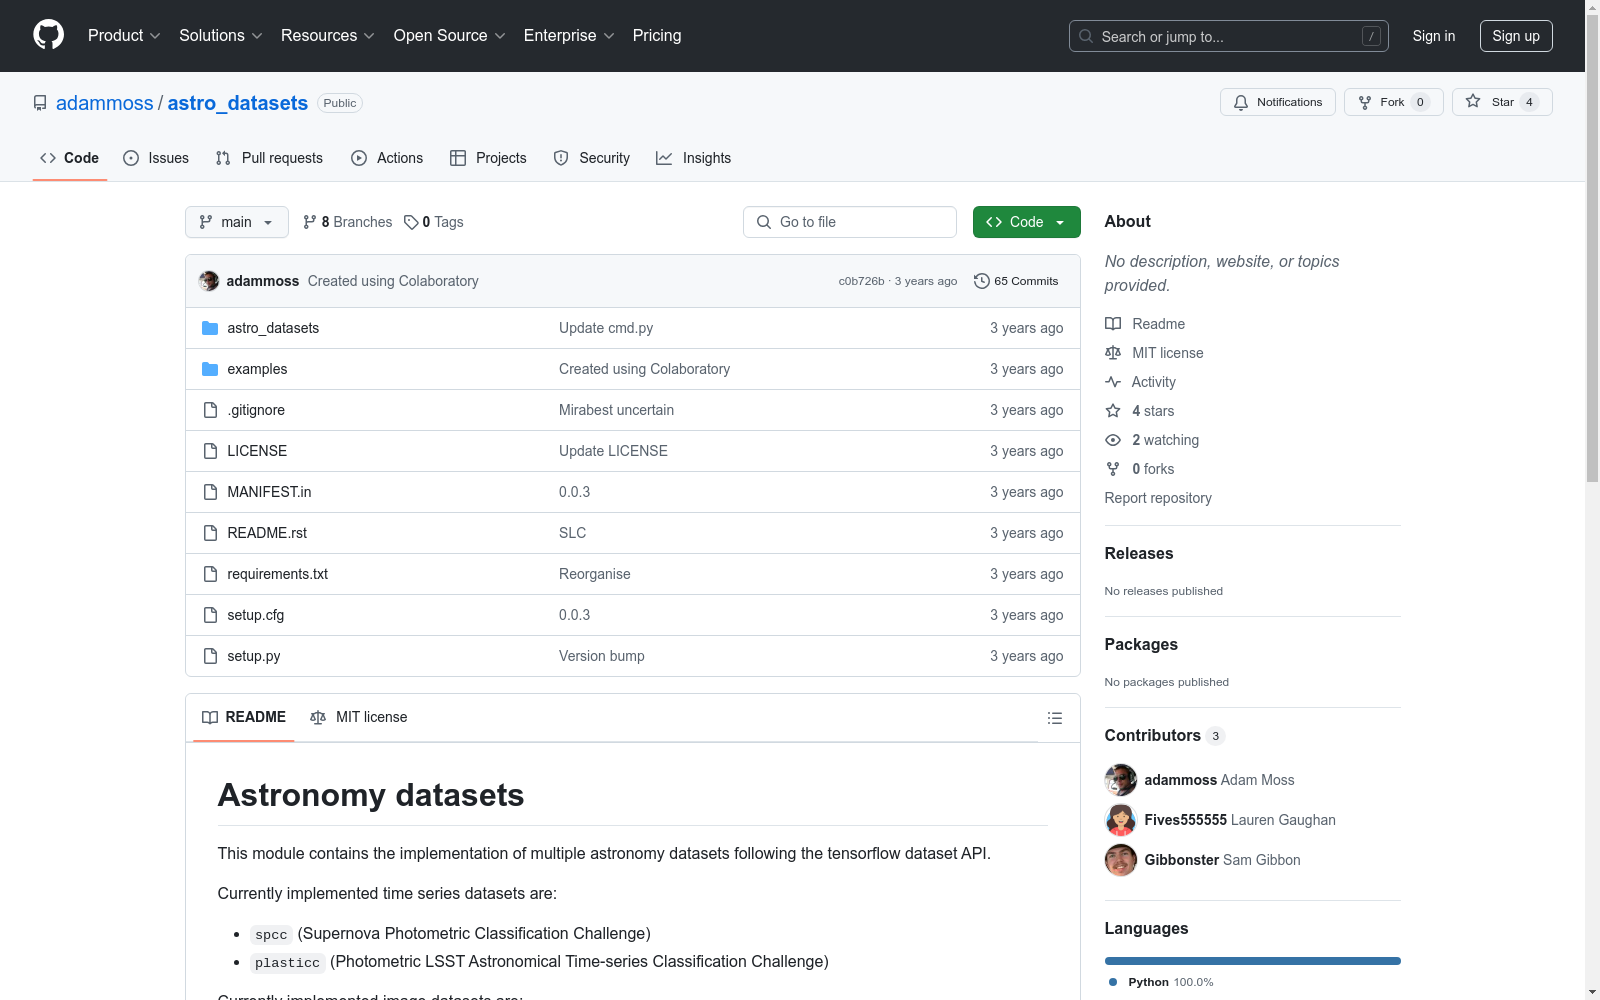The height and width of the screenshot is (1000, 1600).
Task: Open the green Code dropdown button
Action: (x=1026, y=222)
